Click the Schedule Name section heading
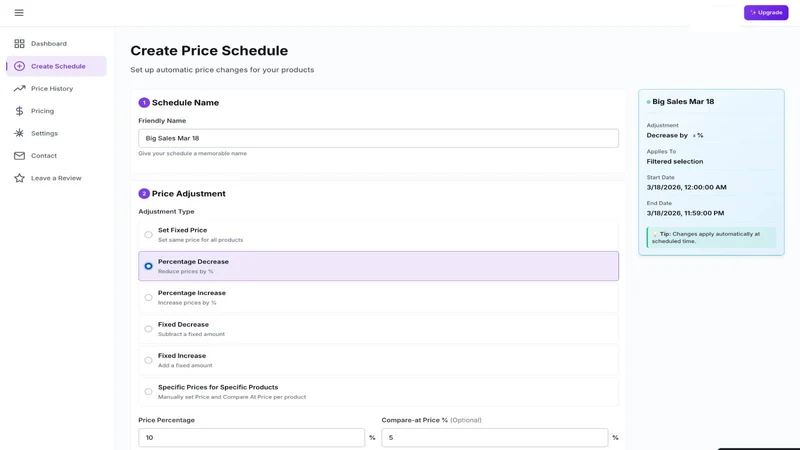The width and height of the screenshot is (800, 450). [185, 103]
